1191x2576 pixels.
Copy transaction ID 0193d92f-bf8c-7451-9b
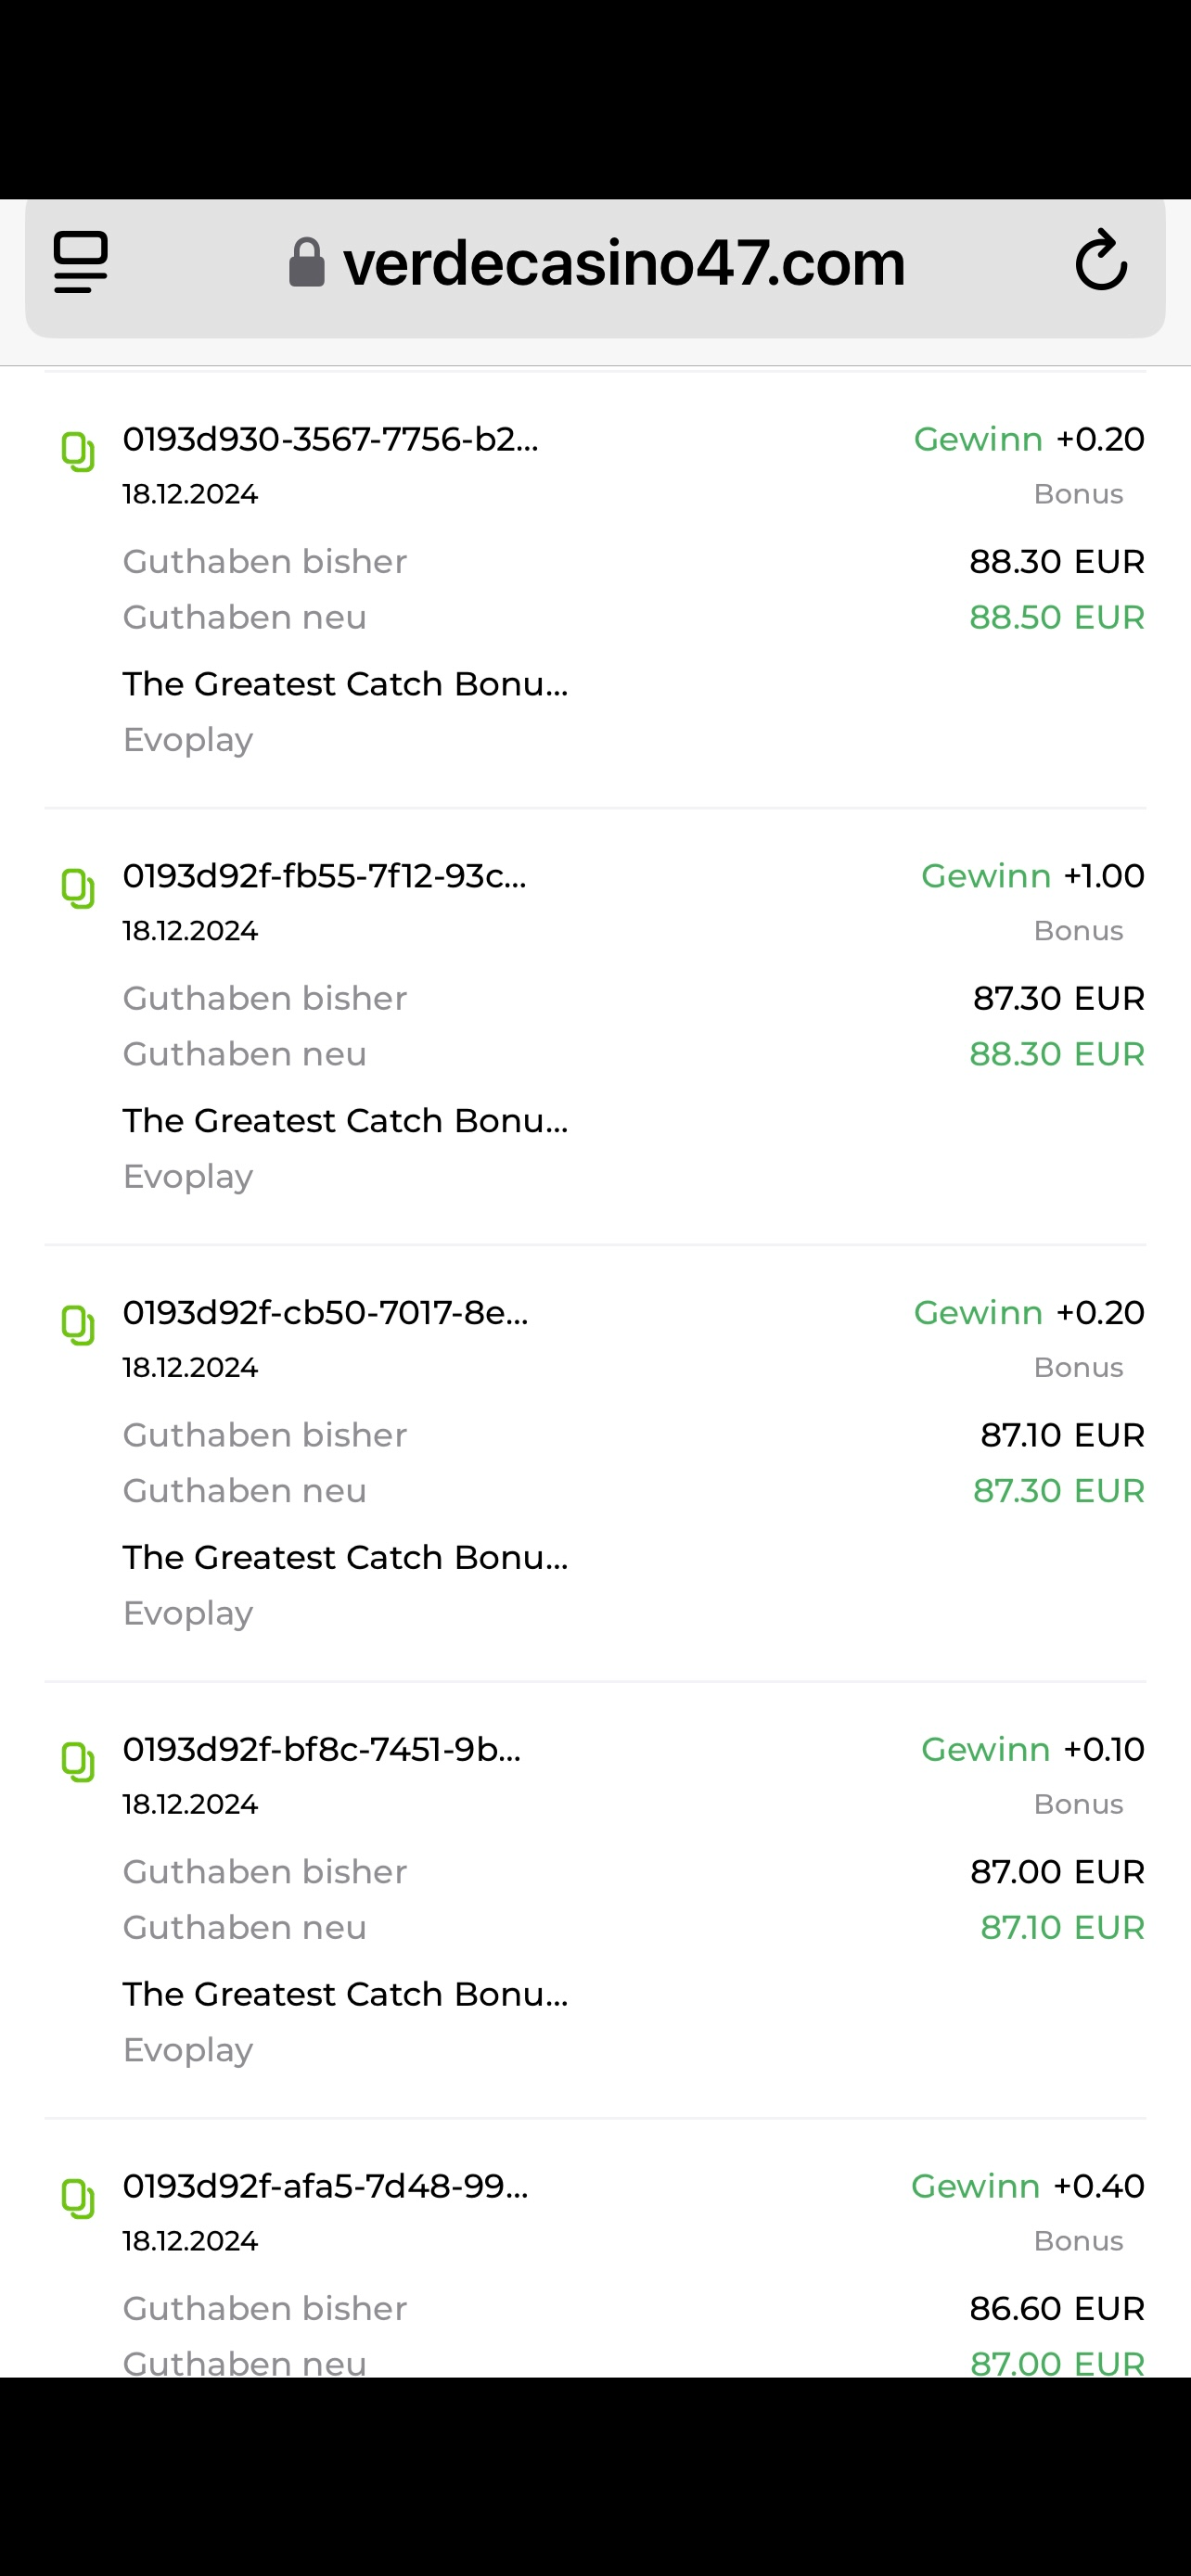click(x=78, y=1762)
